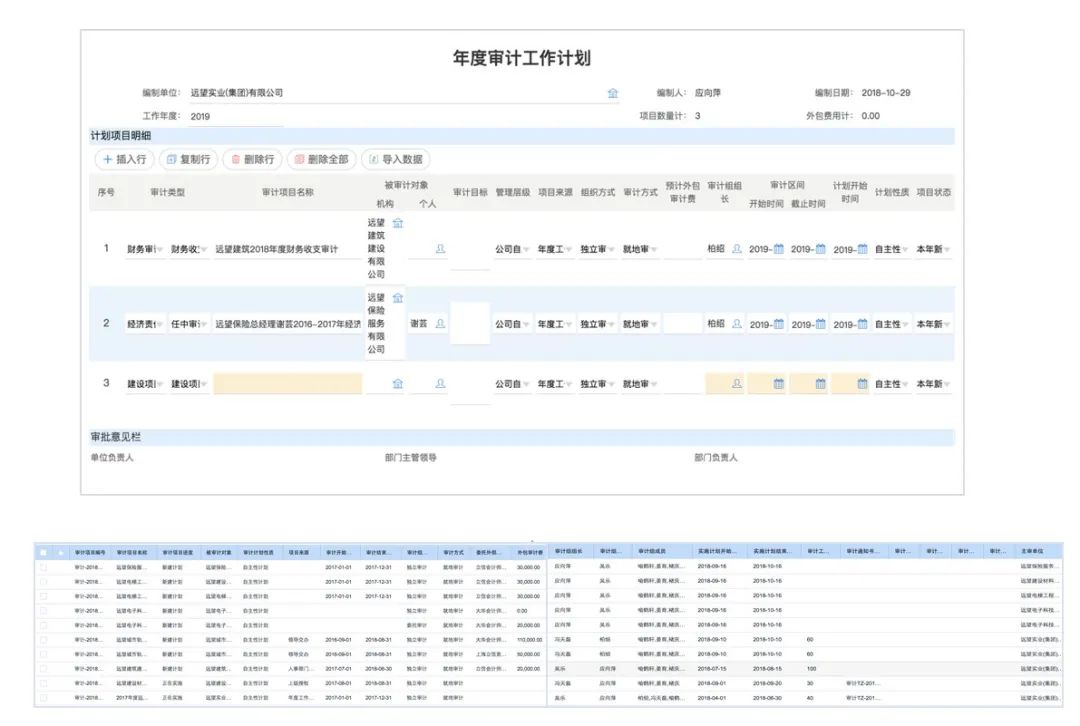
Task: Click the 预计外包审计费 field in row 2
Action: point(683,324)
